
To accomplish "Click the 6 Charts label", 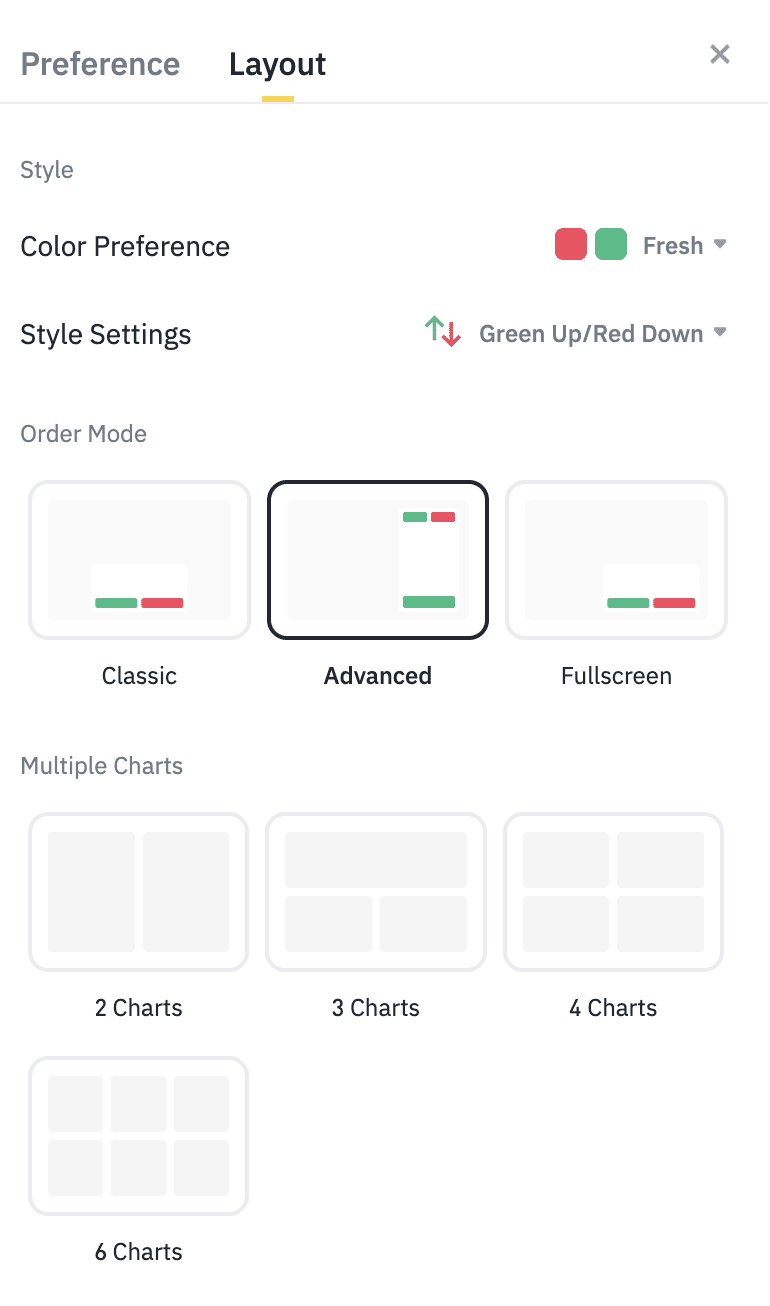I will 139,1252.
